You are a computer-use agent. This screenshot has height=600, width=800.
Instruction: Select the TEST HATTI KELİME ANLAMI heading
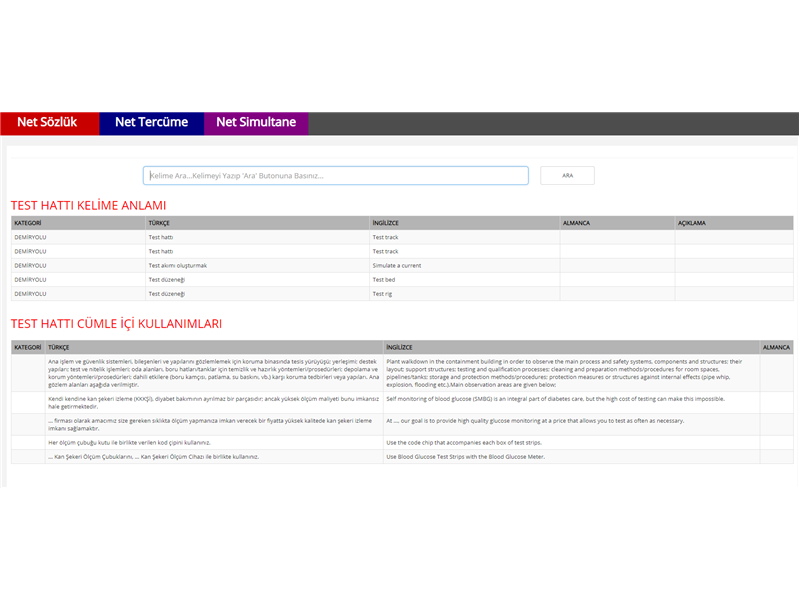[88, 205]
